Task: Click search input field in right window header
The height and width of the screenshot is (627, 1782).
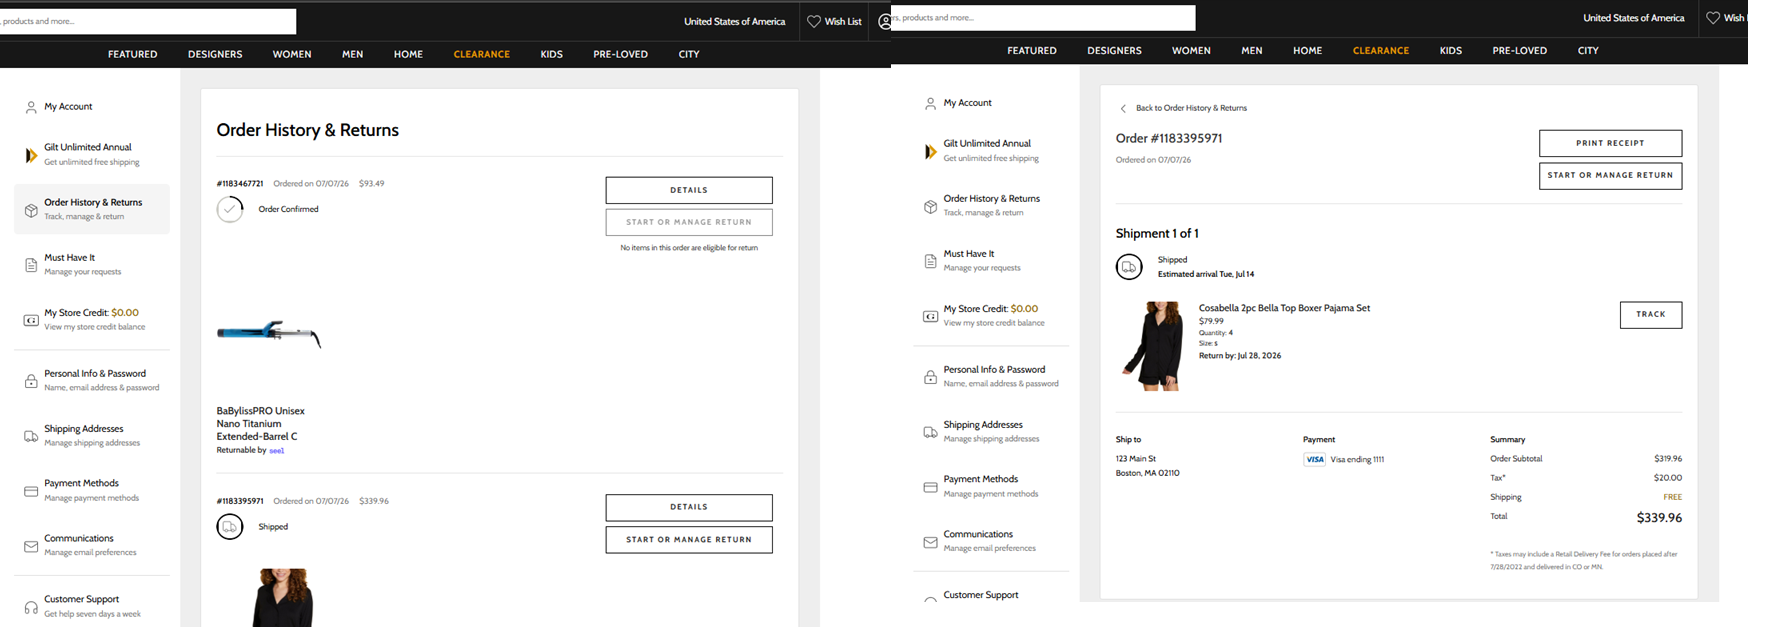Action: click(x=1043, y=17)
